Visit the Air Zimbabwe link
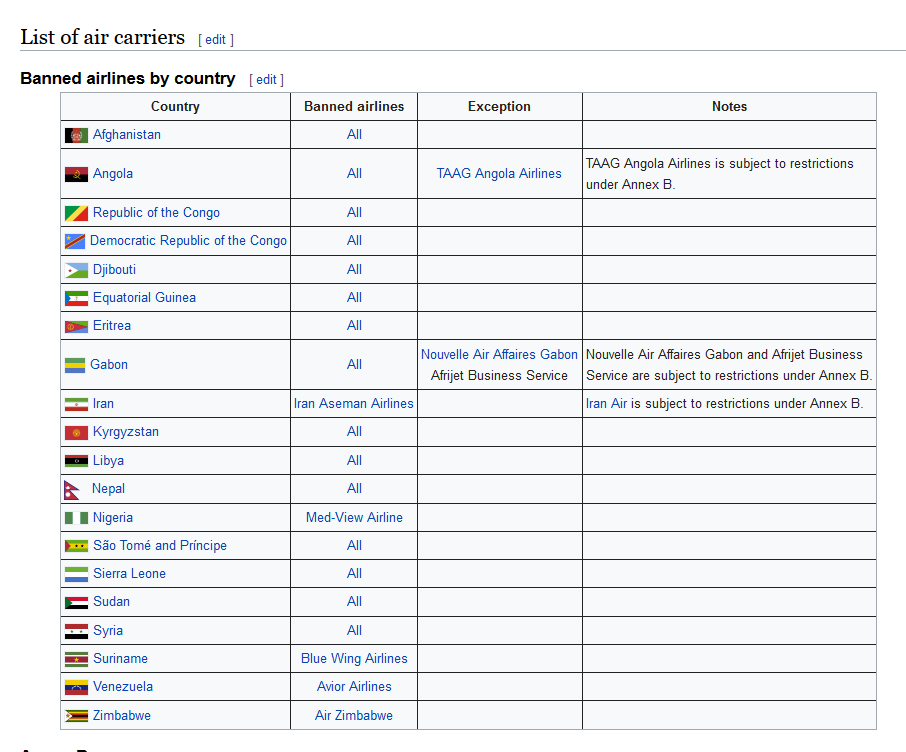 pos(354,716)
